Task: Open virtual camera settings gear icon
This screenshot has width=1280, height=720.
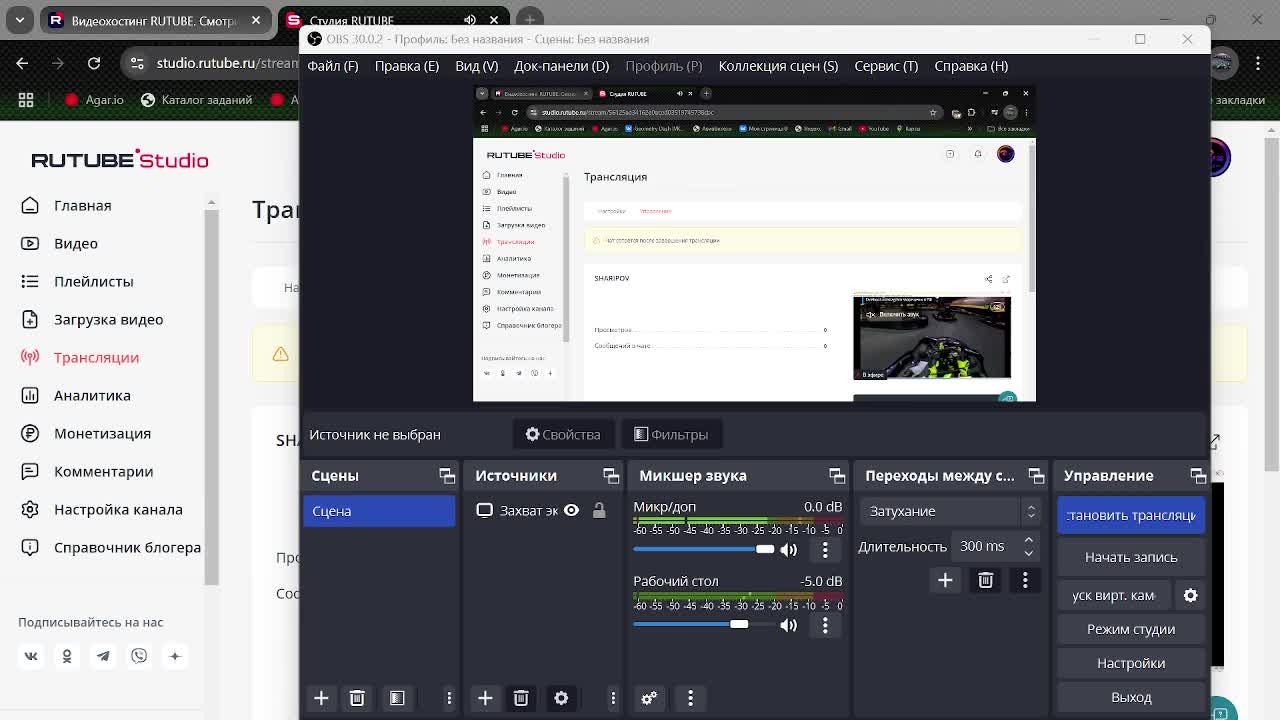Action: (1190, 595)
